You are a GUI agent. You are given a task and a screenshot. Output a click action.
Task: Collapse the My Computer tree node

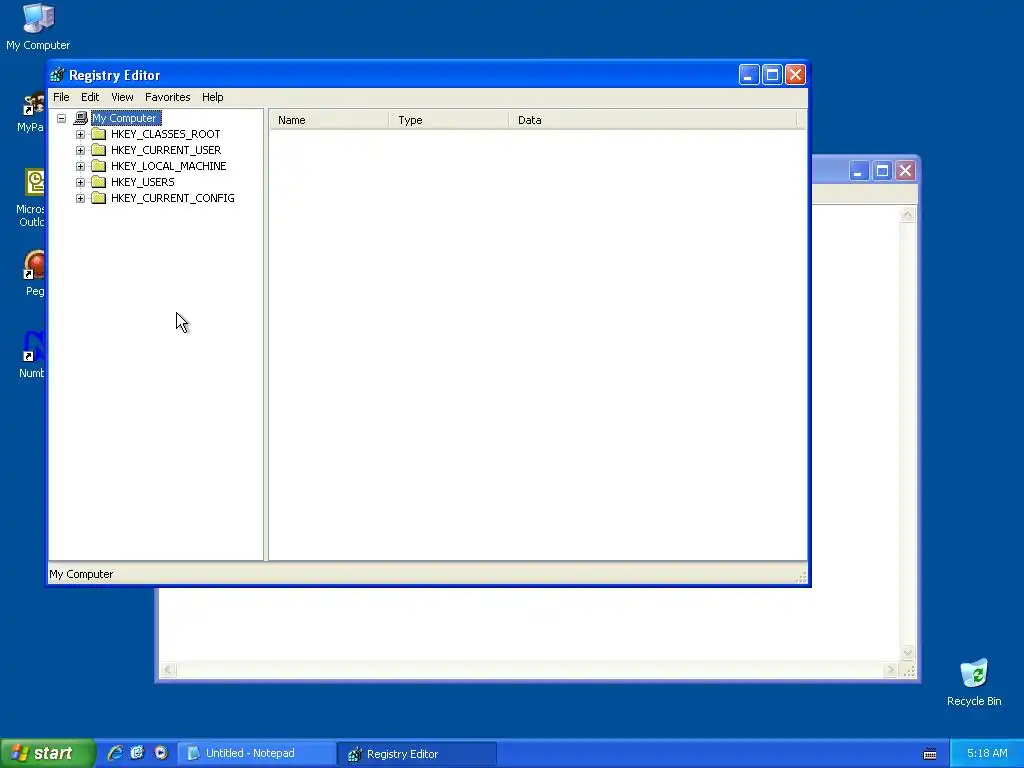point(61,118)
